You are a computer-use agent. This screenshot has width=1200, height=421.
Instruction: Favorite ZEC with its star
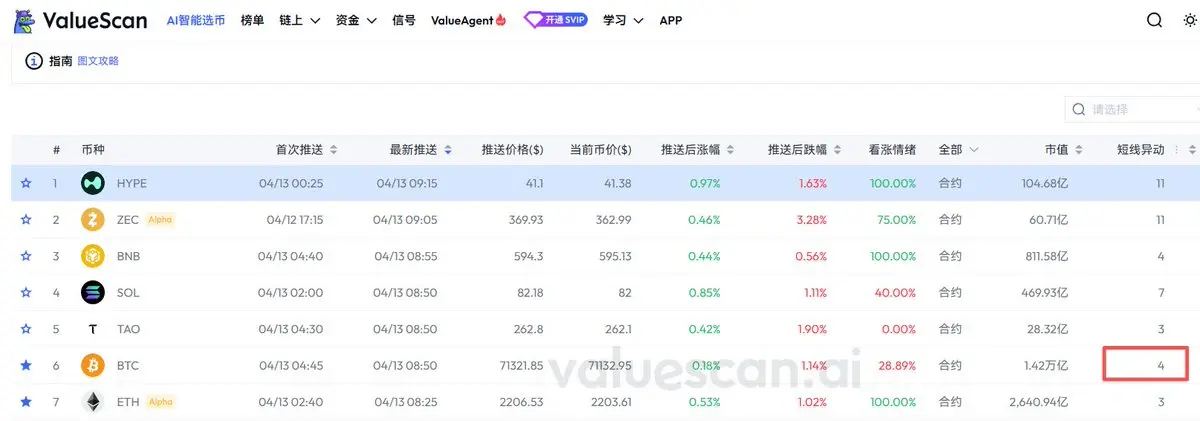coord(26,220)
